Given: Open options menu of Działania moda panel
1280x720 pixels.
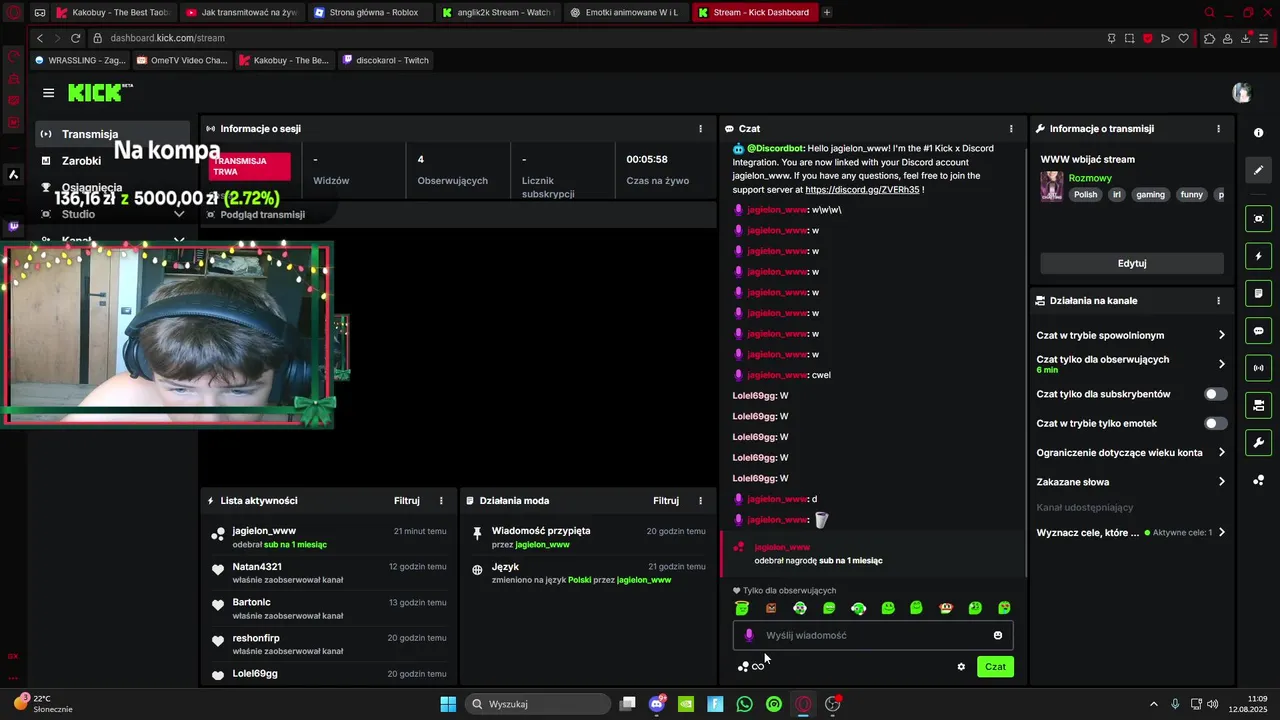Looking at the screenshot, I should point(700,500).
